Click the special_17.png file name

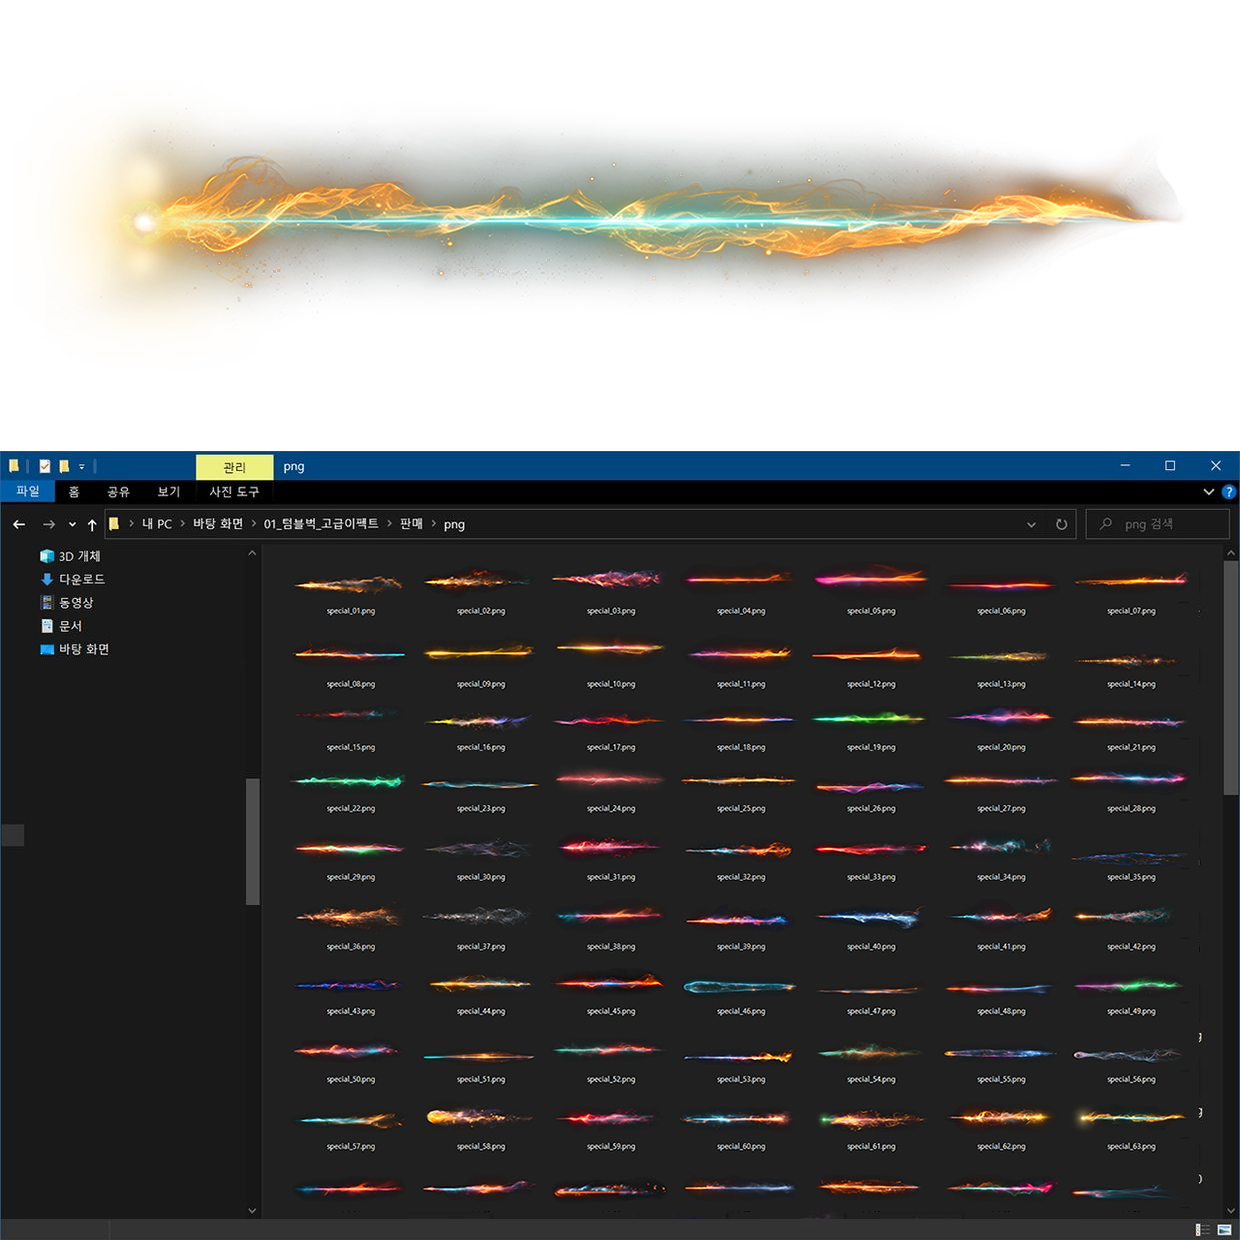point(611,747)
